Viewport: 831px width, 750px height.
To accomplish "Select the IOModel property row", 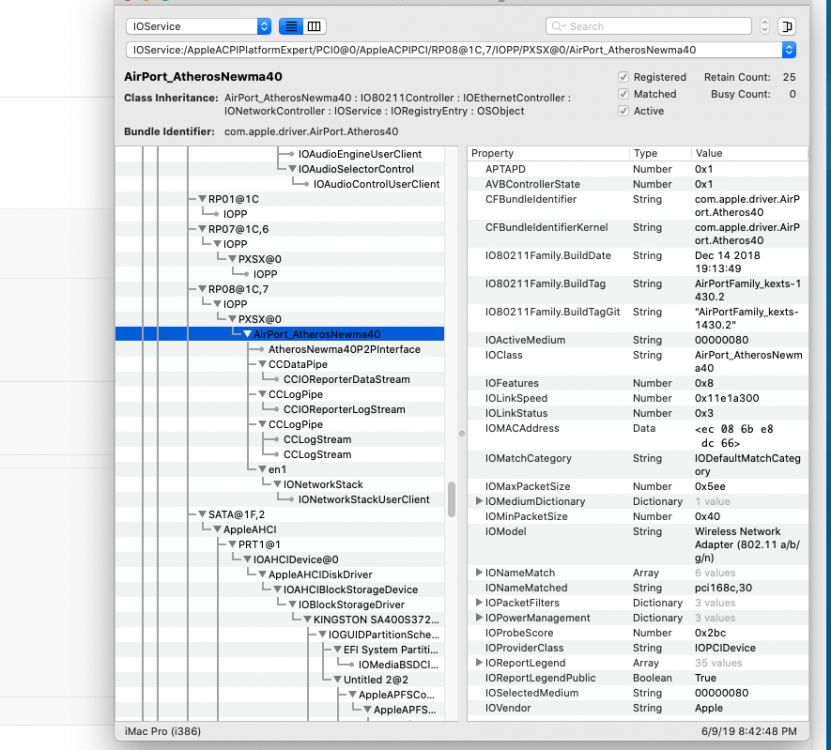I will 638,544.
